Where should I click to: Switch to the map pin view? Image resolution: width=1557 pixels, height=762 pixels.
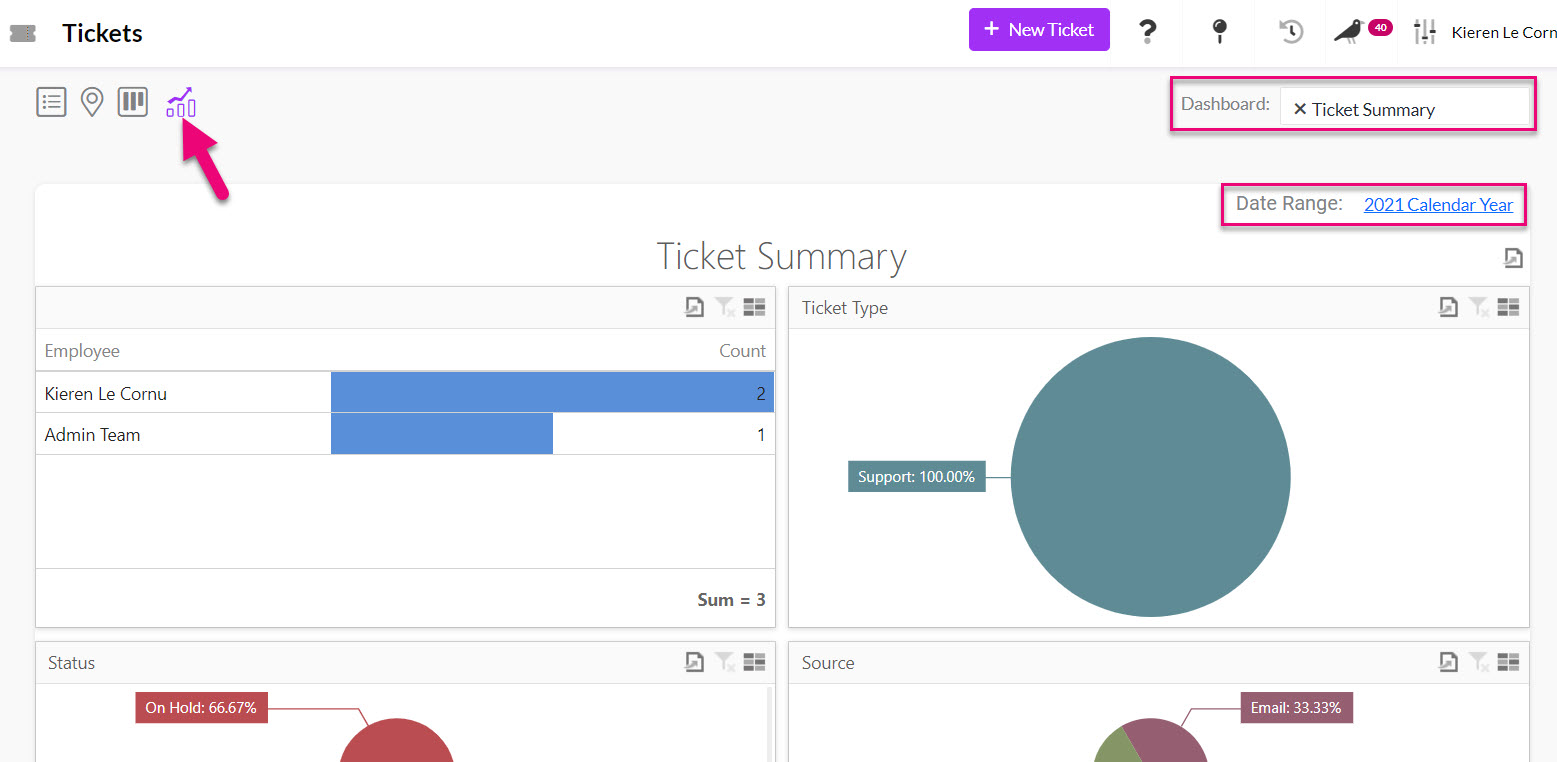[x=92, y=102]
